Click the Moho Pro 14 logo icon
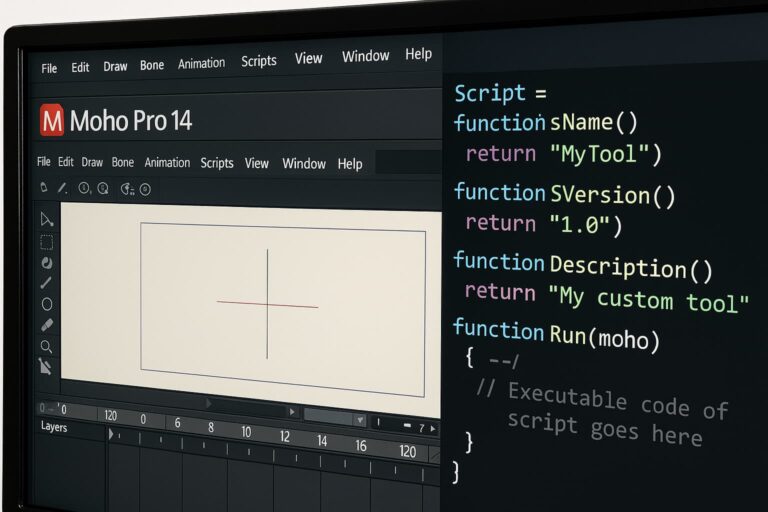Screen dimensions: 768x512 click(x=51, y=121)
